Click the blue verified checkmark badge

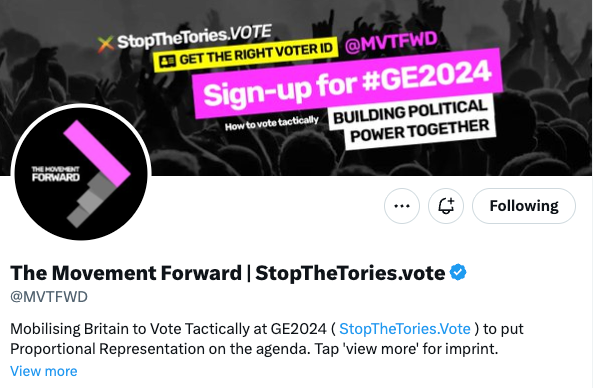point(458,272)
